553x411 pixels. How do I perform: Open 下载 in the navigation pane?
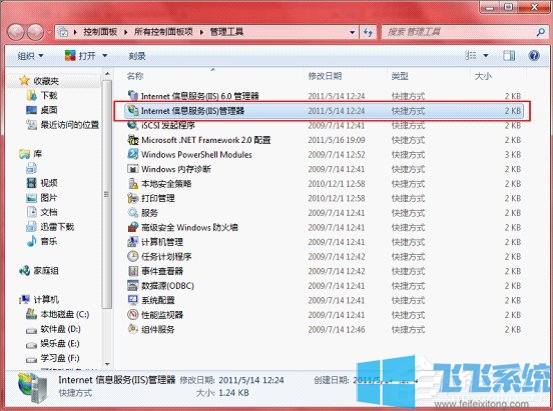[x=49, y=96]
